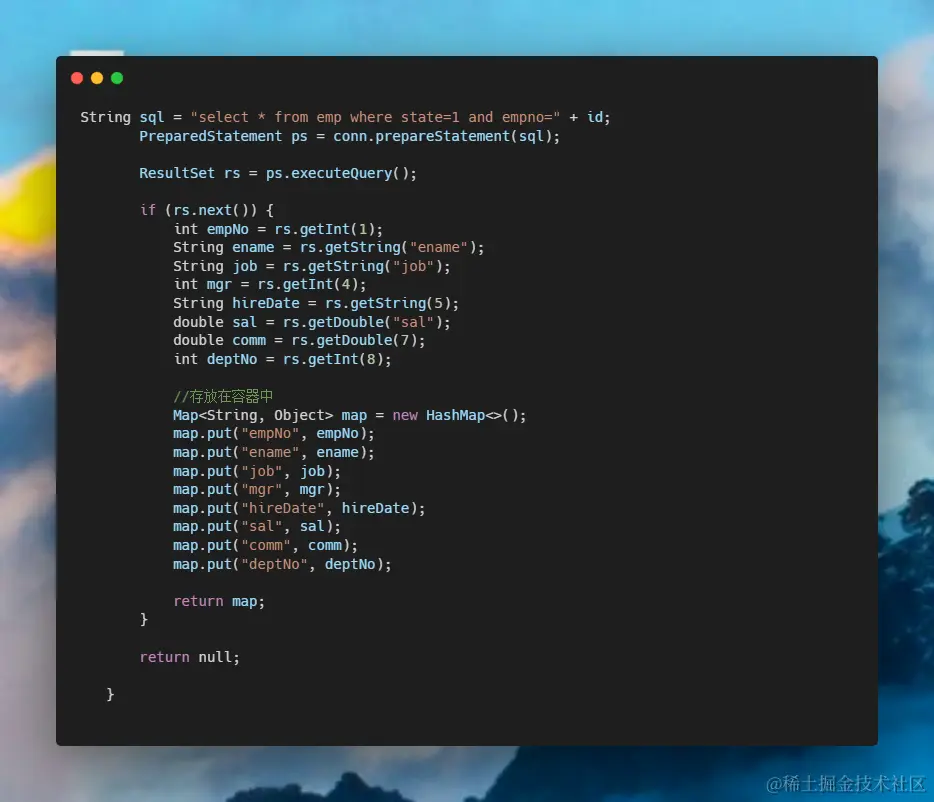The width and height of the screenshot is (934, 802).
Task: Click the 'int deptNo = rs.getInt(8);' line
Action: point(282,359)
